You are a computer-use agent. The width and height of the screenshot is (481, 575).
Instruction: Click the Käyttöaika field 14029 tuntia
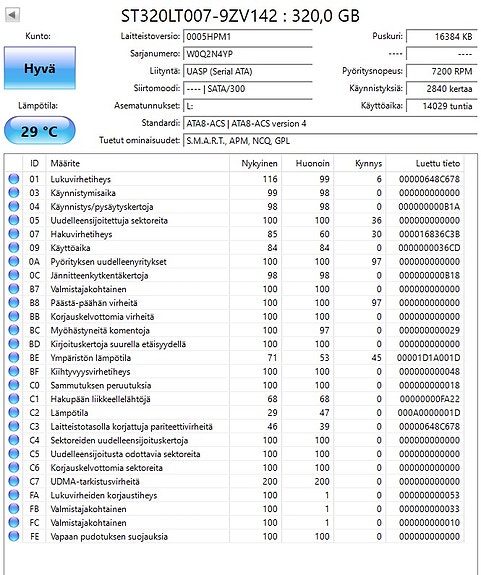click(442, 106)
